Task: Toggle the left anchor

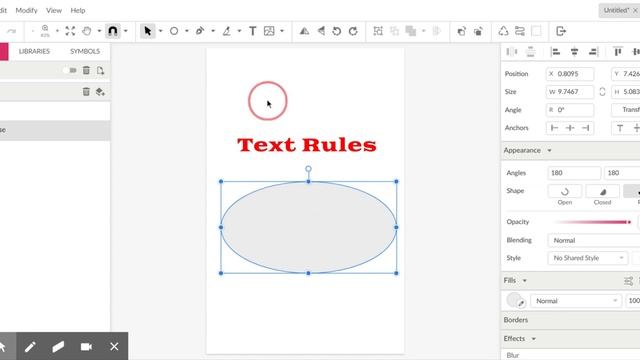Action: [554, 128]
